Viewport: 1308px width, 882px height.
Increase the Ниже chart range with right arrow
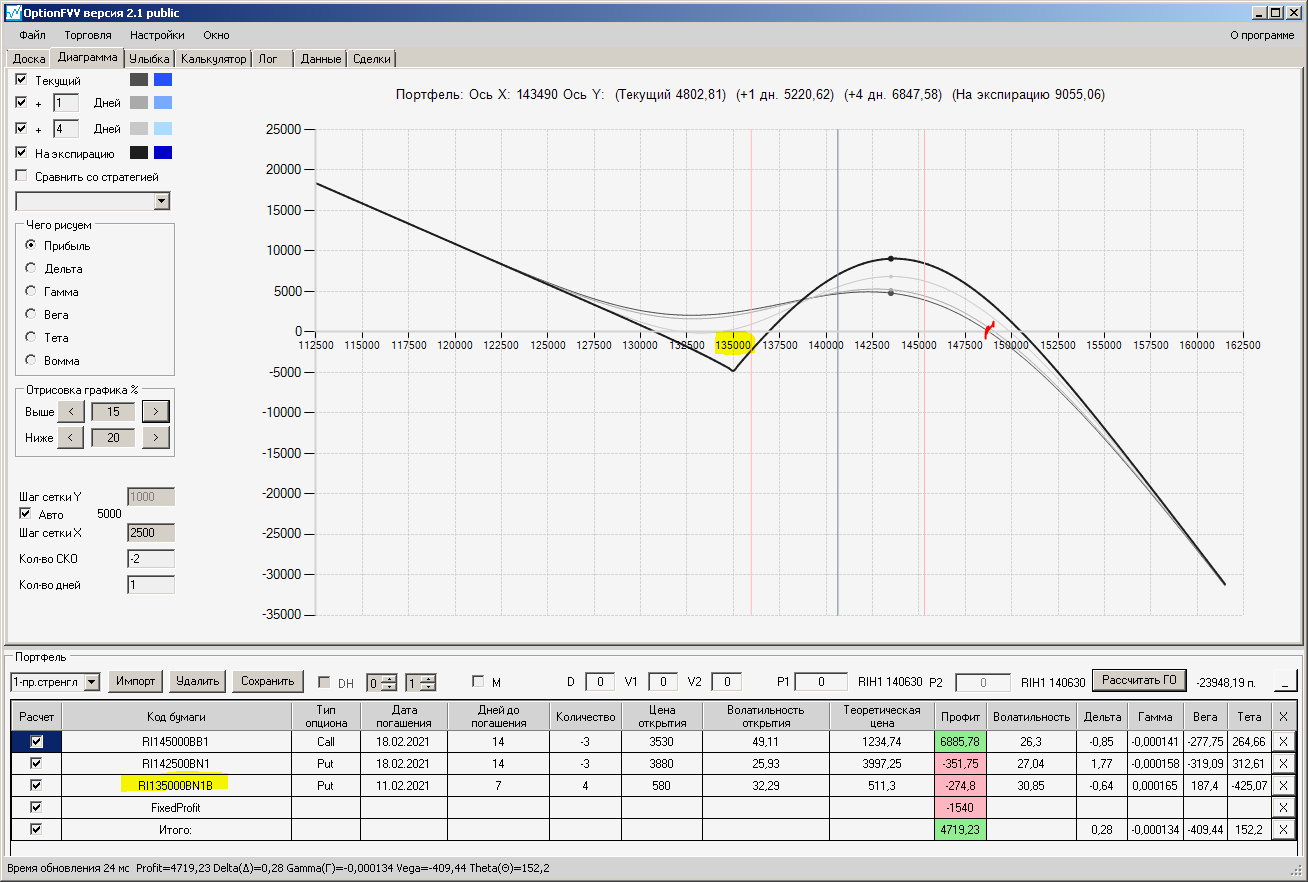(156, 437)
